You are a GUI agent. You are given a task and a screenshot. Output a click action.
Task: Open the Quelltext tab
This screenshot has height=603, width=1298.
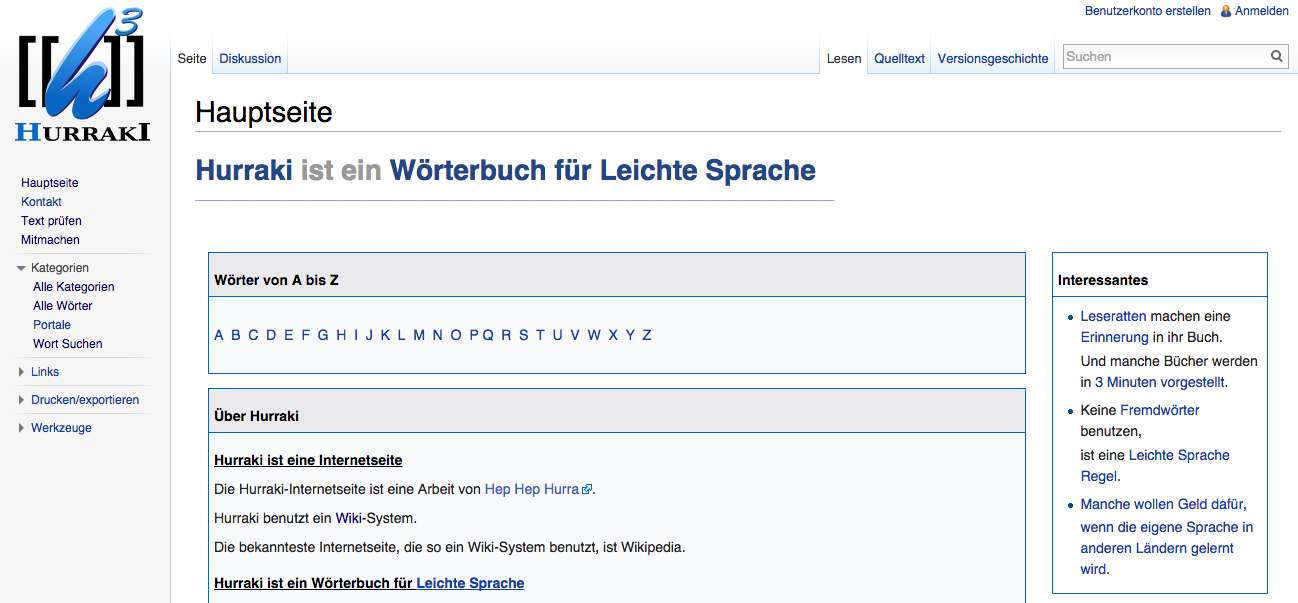899,58
